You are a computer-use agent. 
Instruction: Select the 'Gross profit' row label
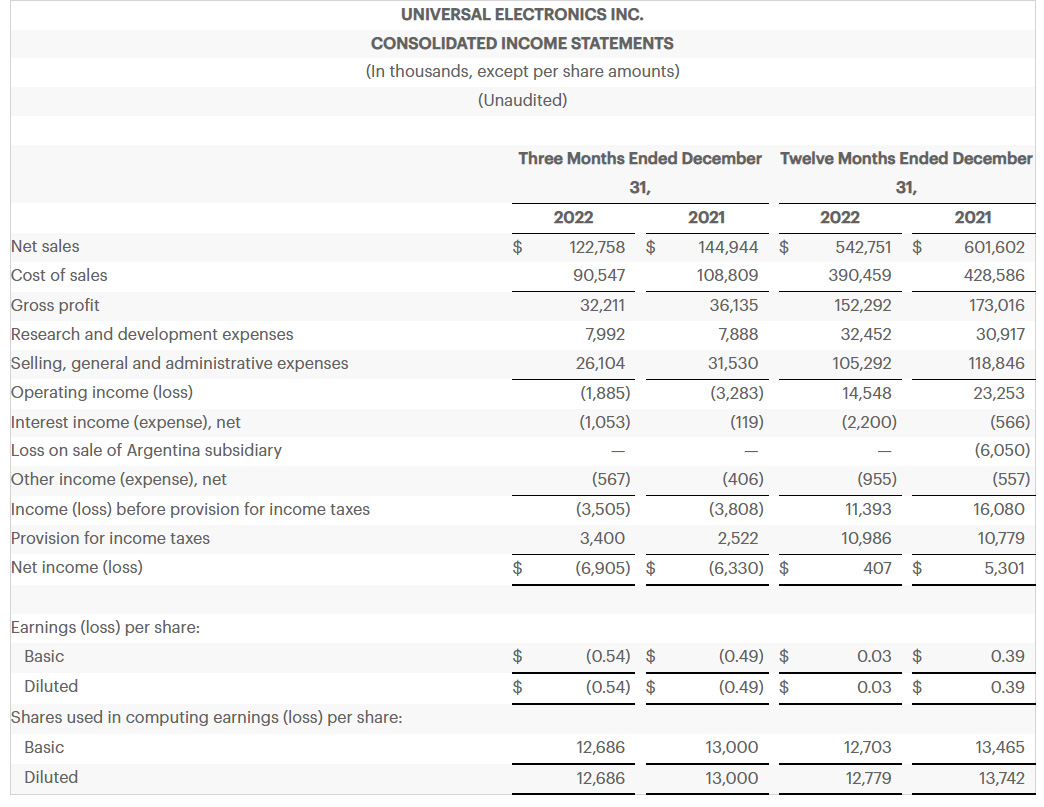point(55,305)
